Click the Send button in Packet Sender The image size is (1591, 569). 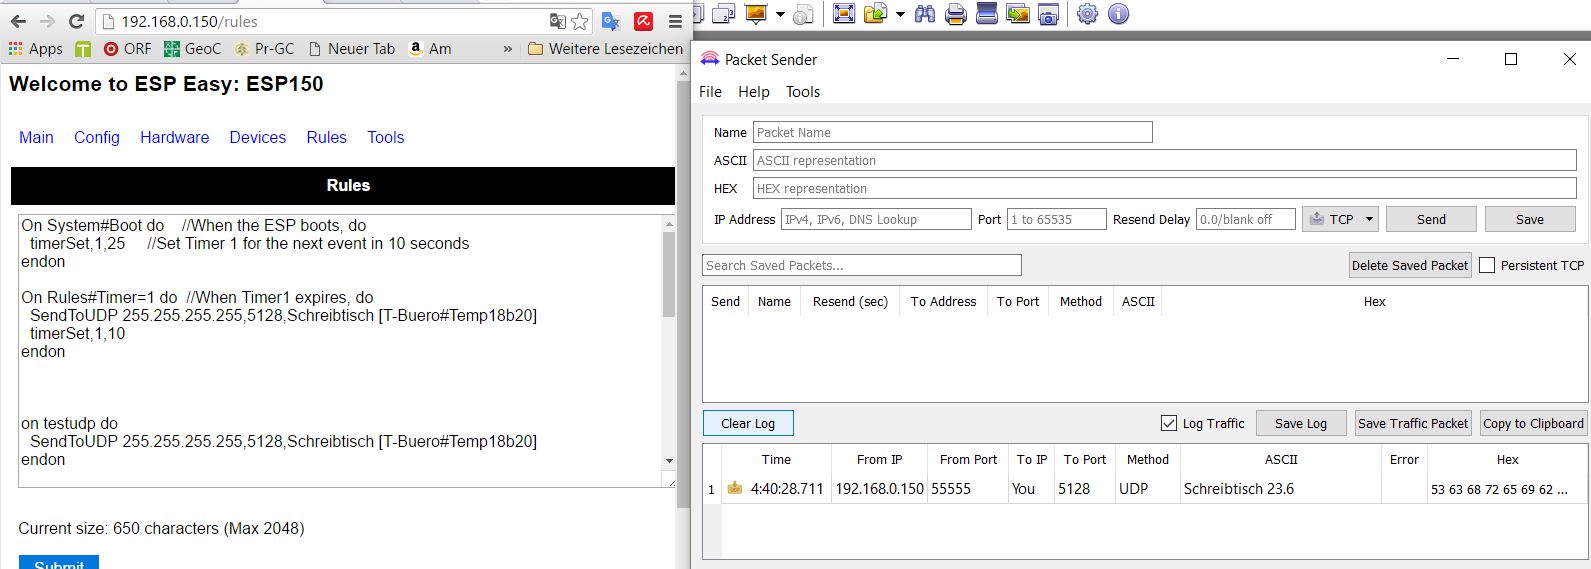[x=1431, y=219]
